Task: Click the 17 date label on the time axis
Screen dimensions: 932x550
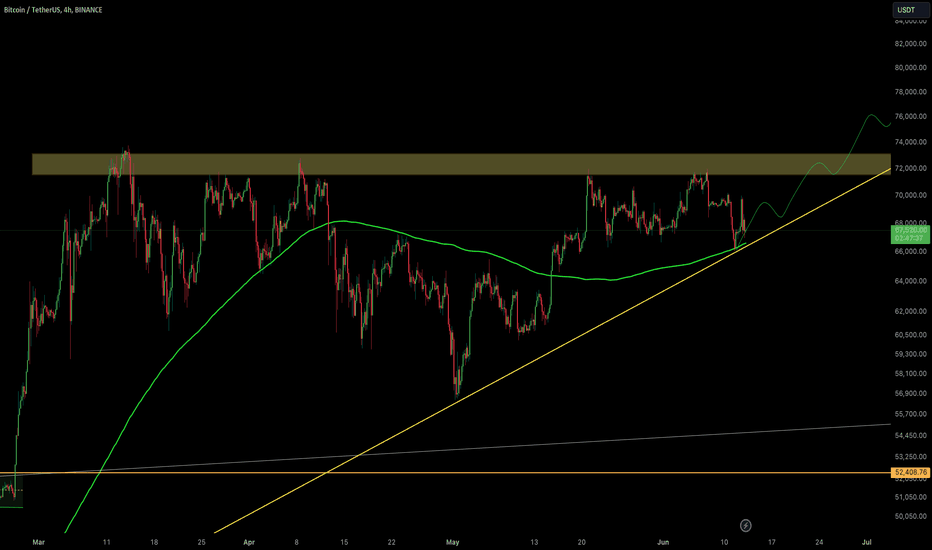Action: pyautogui.click(x=772, y=542)
